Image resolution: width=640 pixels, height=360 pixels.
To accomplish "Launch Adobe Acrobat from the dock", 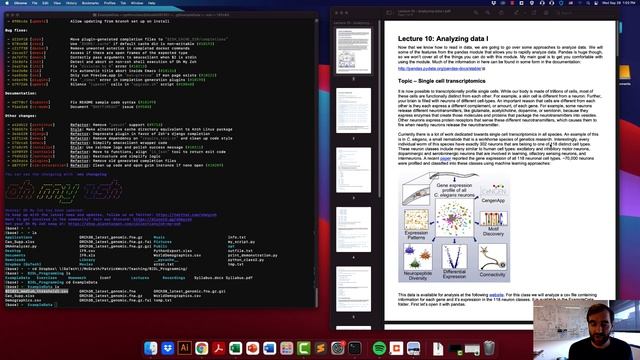I will point(218,348).
